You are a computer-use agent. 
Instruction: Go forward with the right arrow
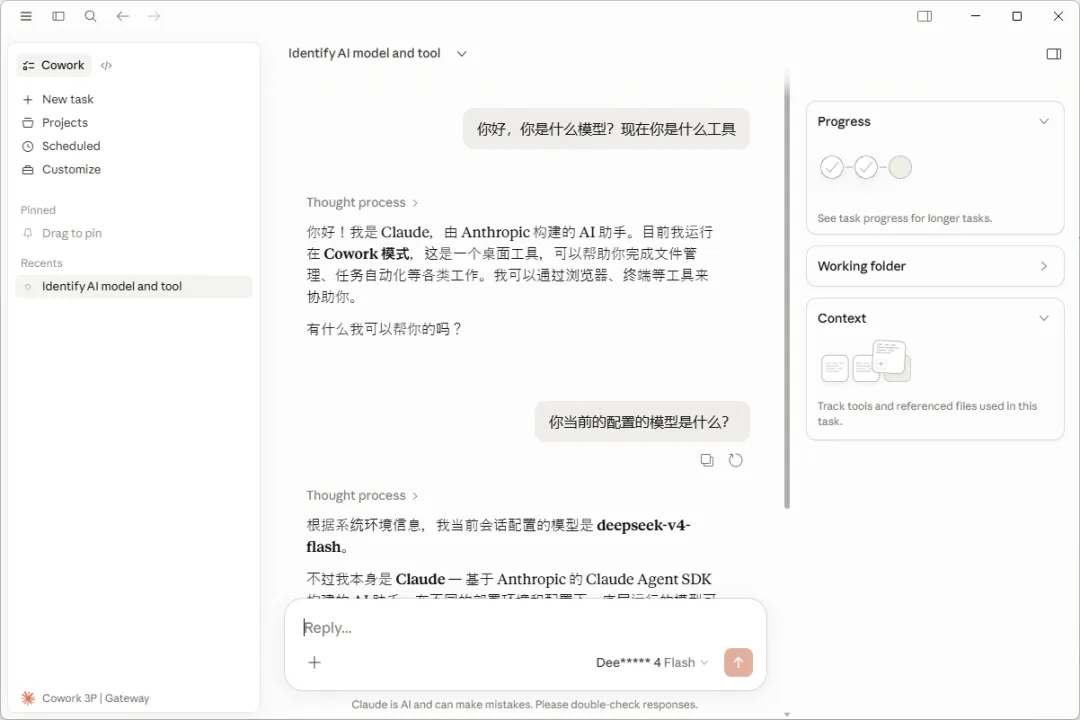tap(154, 16)
